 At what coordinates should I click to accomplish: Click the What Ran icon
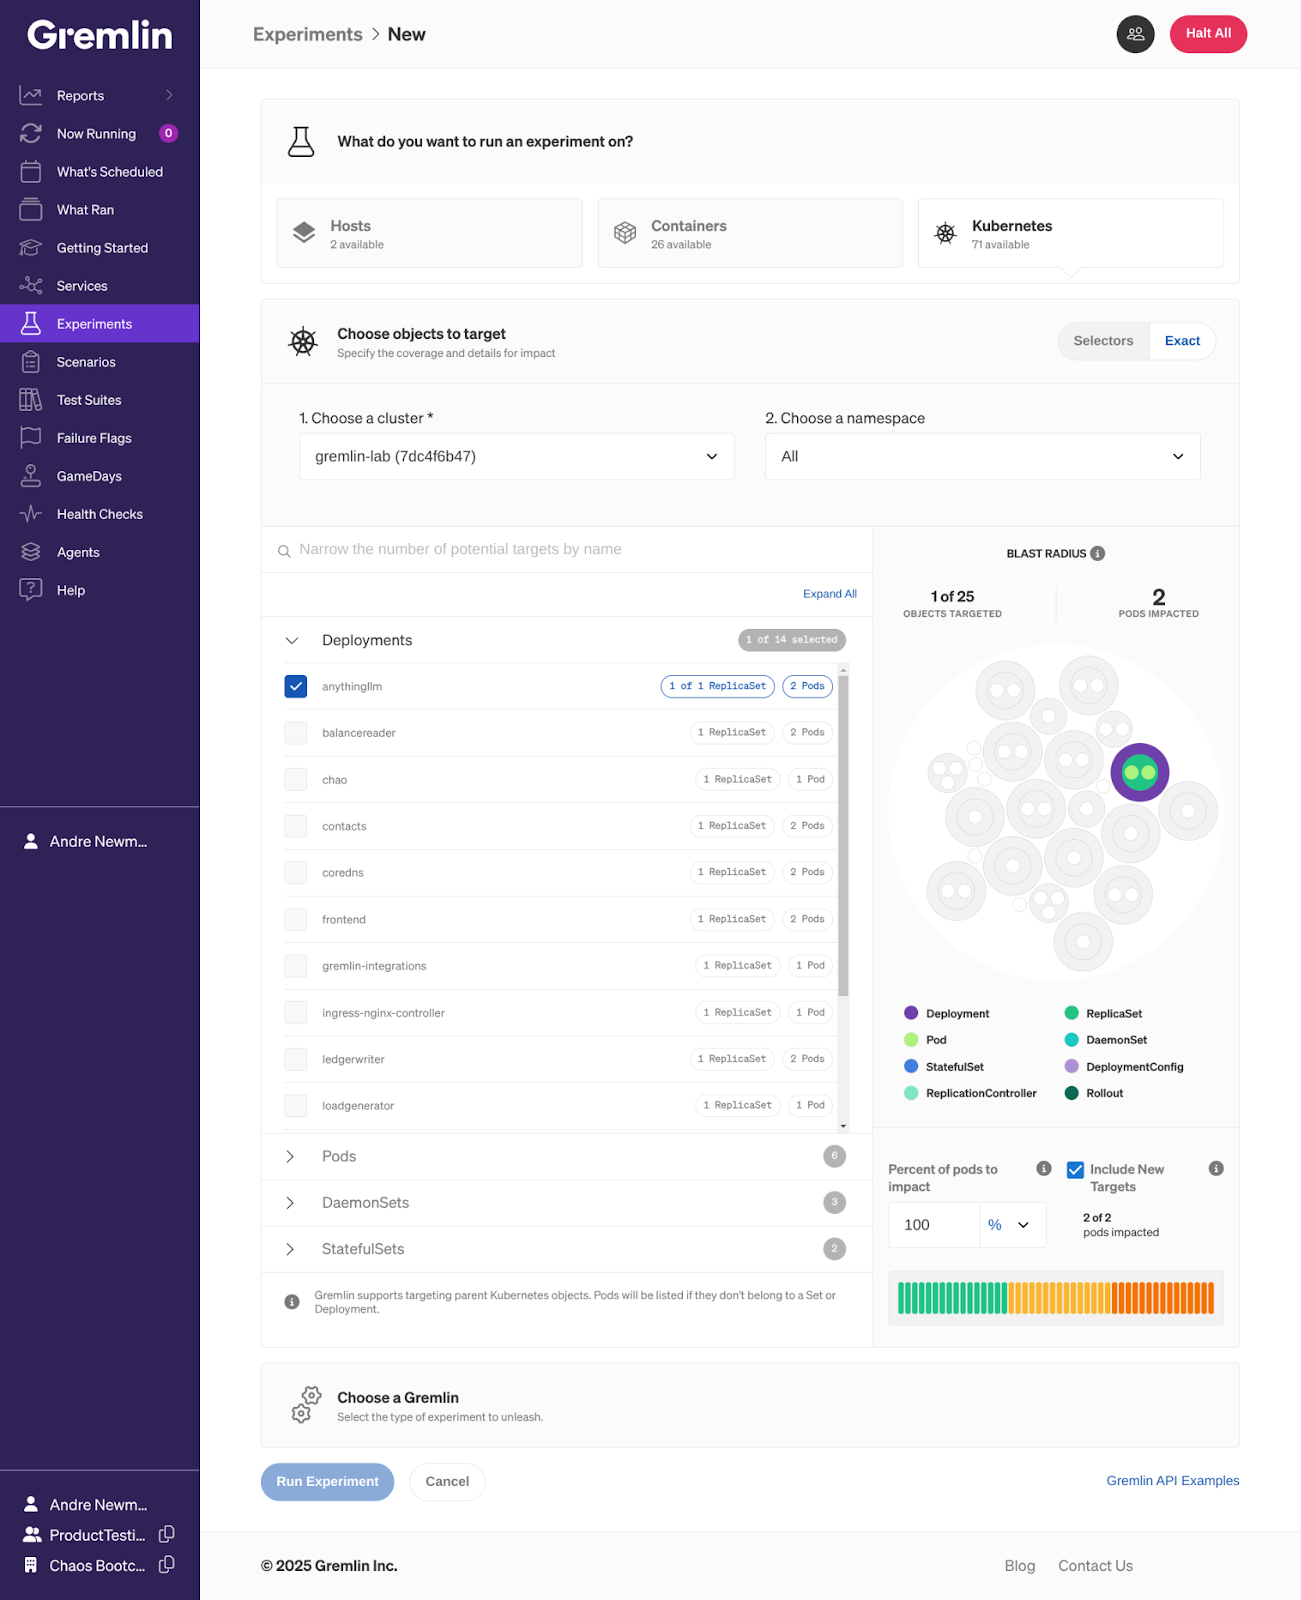(31, 209)
